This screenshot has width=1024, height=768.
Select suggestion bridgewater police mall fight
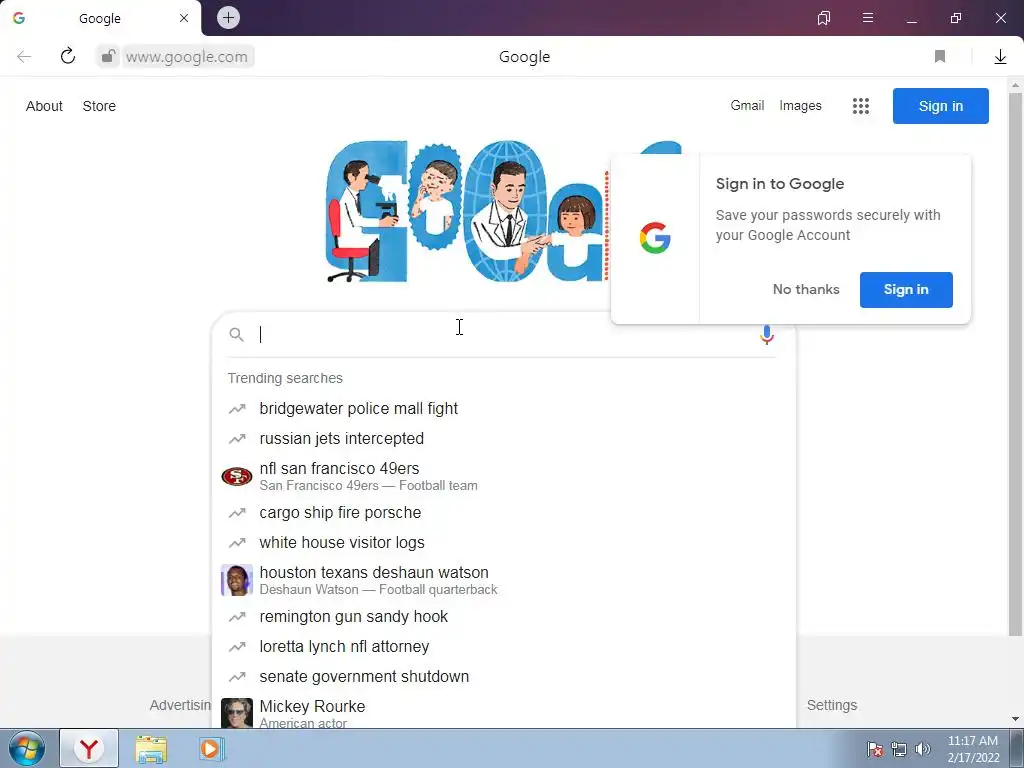(504, 408)
